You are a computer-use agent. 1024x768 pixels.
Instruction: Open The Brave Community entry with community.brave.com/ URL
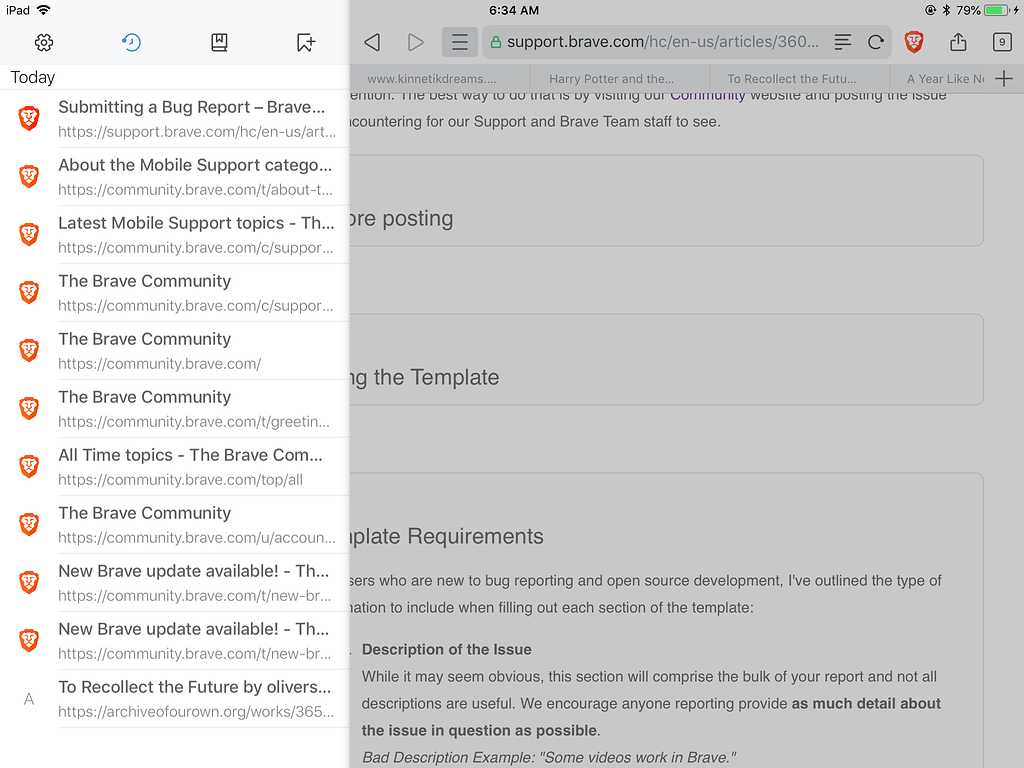(x=175, y=351)
